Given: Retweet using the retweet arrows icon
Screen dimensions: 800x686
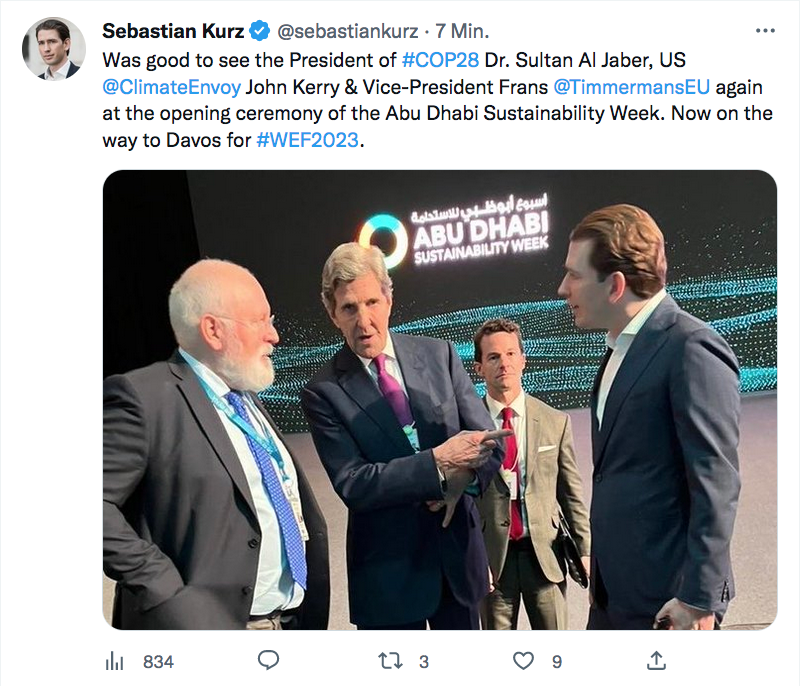Looking at the screenshot, I should (x=390, y=661).
